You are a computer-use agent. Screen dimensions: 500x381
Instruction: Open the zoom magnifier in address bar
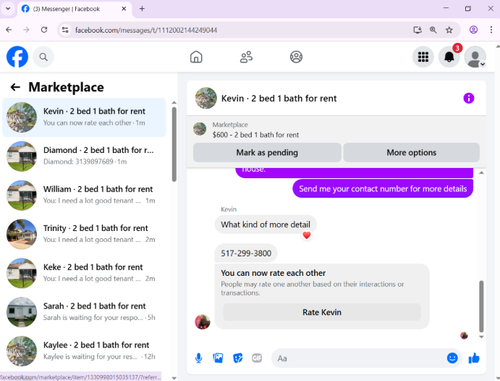click(433, 30)
